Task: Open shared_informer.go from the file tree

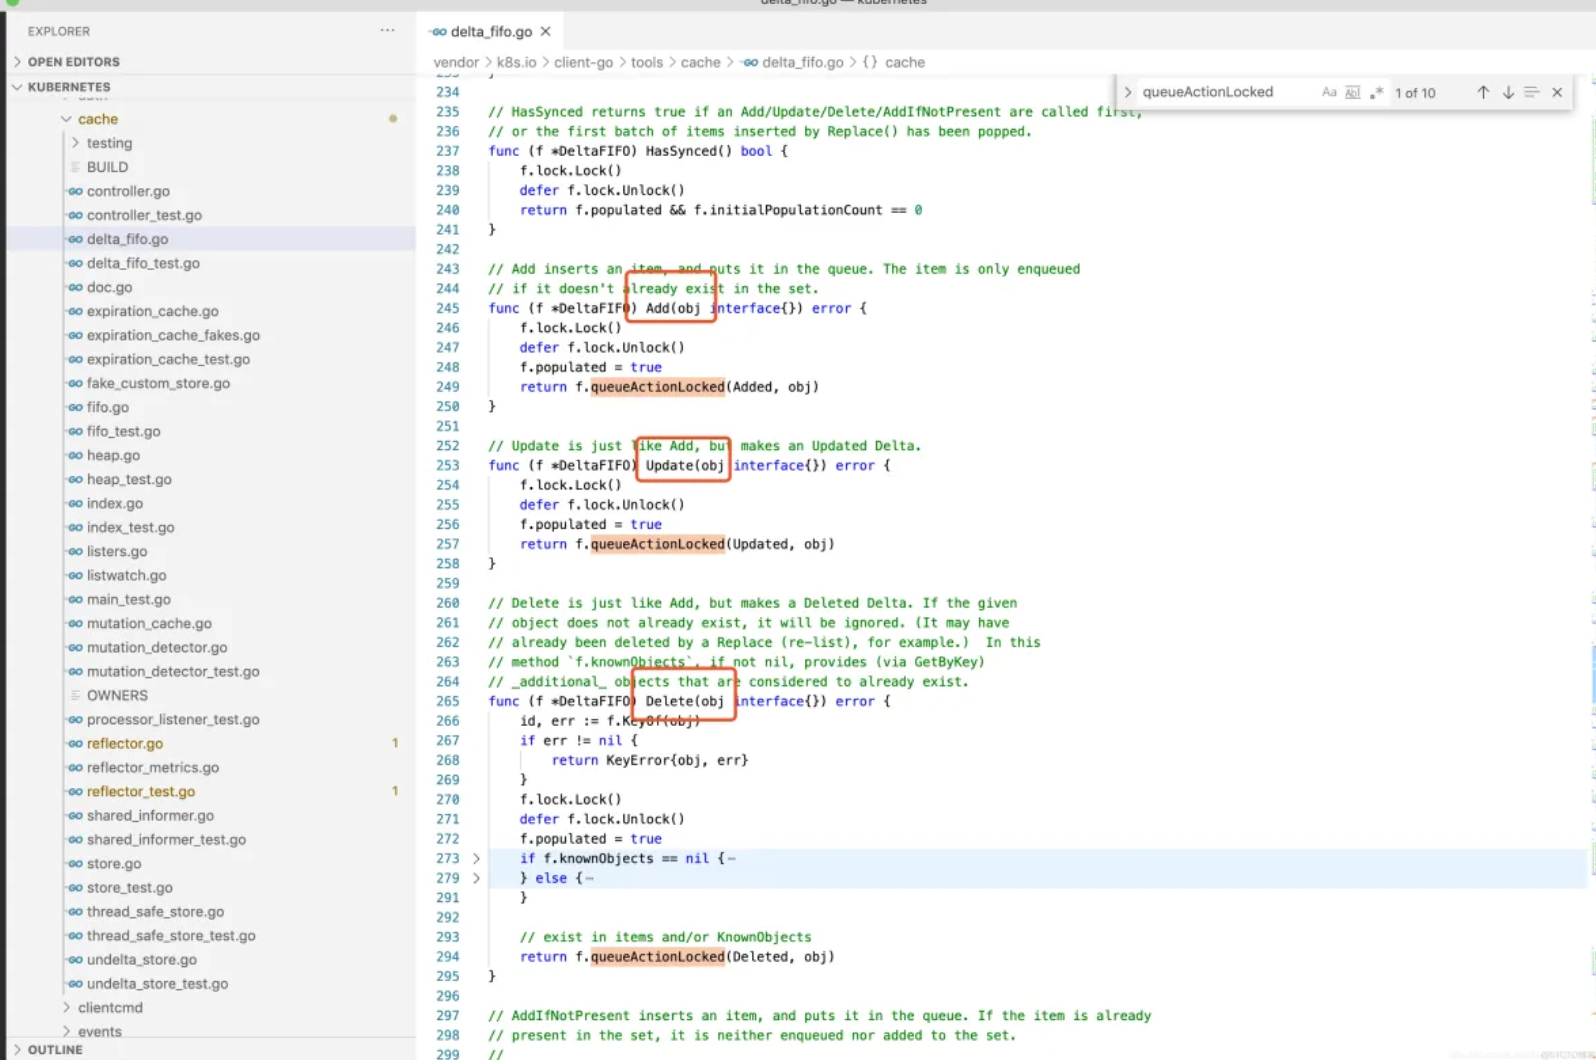Action: [x=150, y=815]
